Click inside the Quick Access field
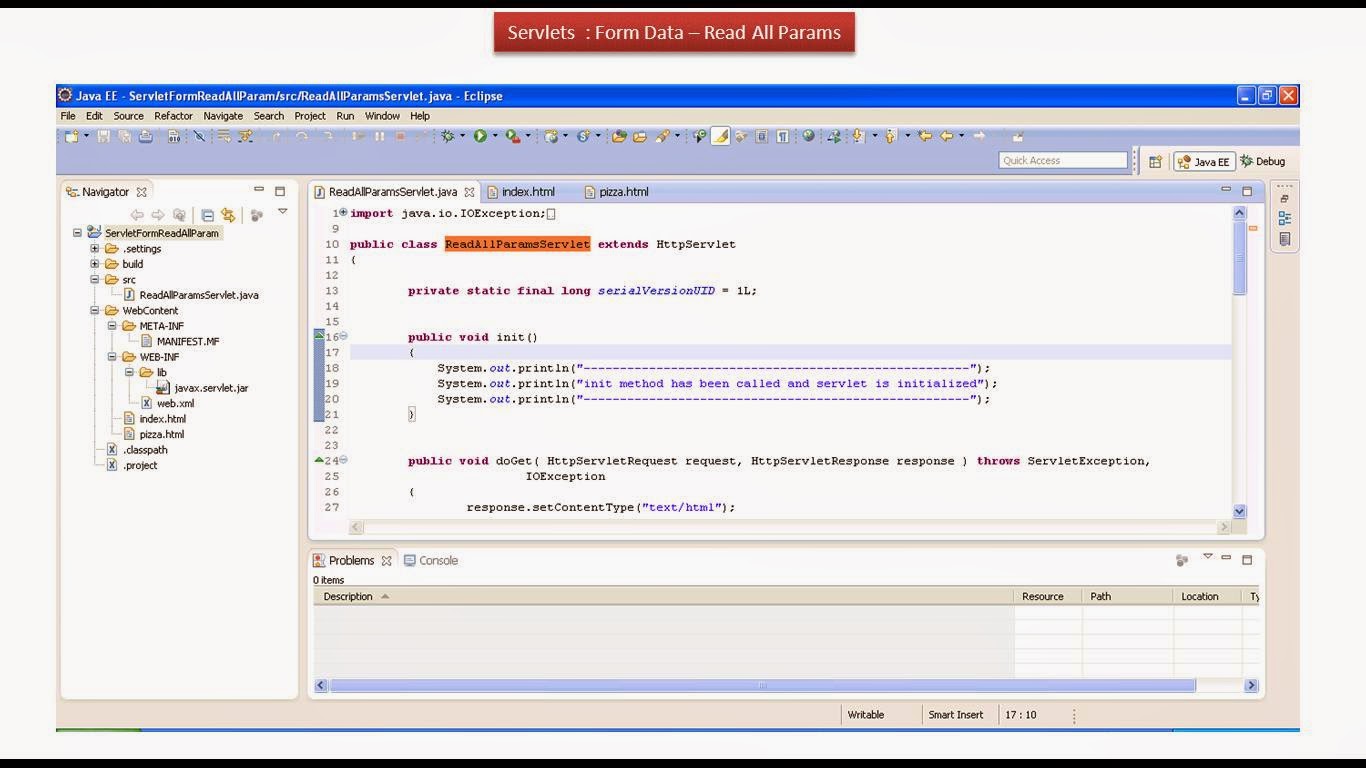Screen dimensions: 1366x768 click(x=1062, y=160)
